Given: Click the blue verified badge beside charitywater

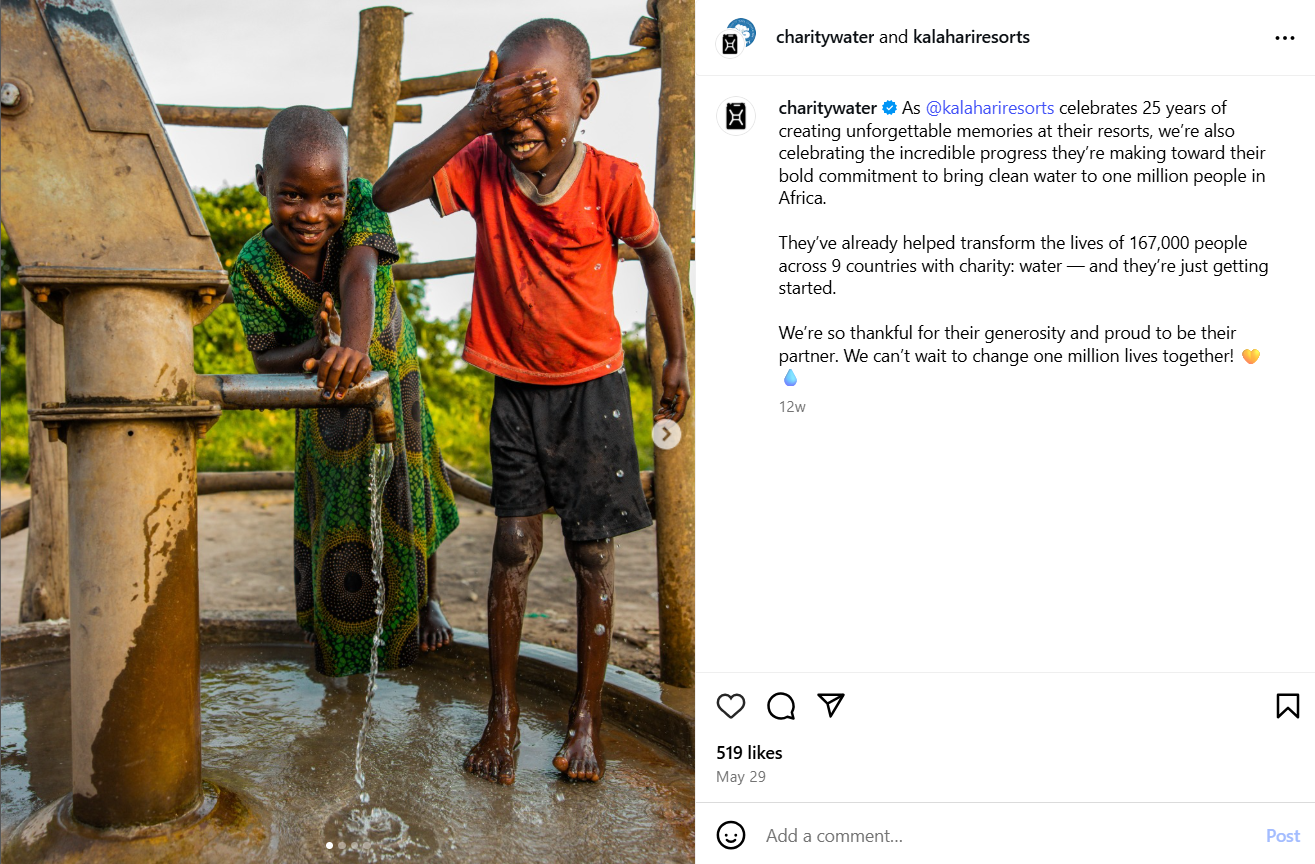Looking at the screenshot, I should [x=888, y=108].
